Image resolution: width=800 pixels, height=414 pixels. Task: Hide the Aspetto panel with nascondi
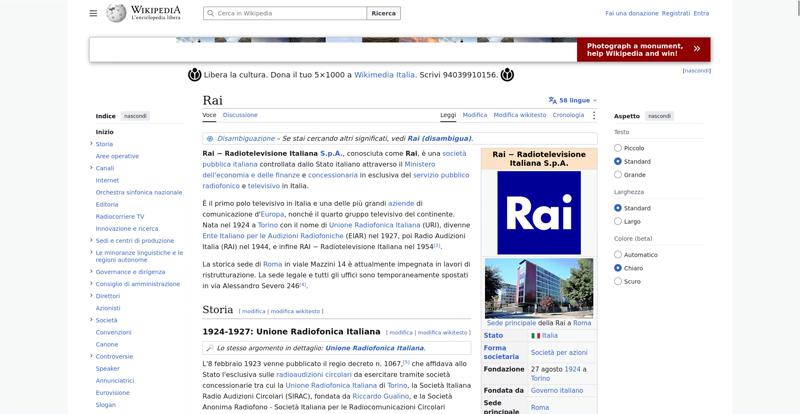tap(659, 116)
